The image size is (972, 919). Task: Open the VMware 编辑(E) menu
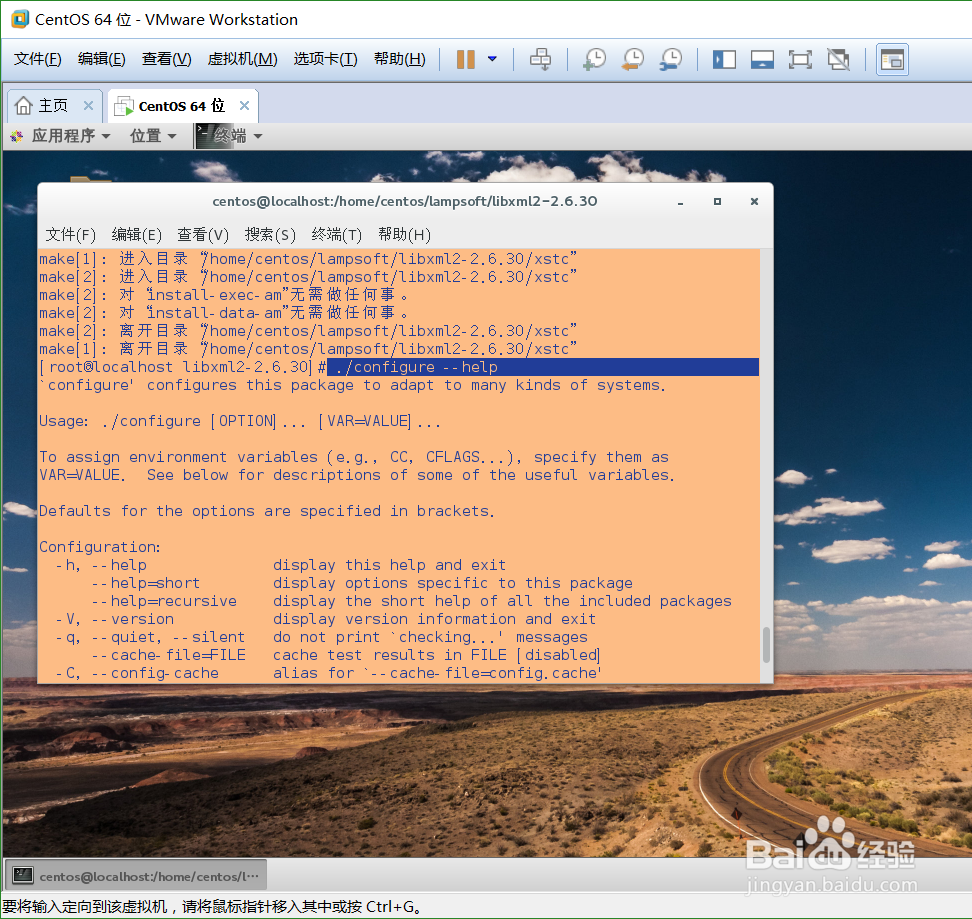pyautogui.click(x=102, y=59)
